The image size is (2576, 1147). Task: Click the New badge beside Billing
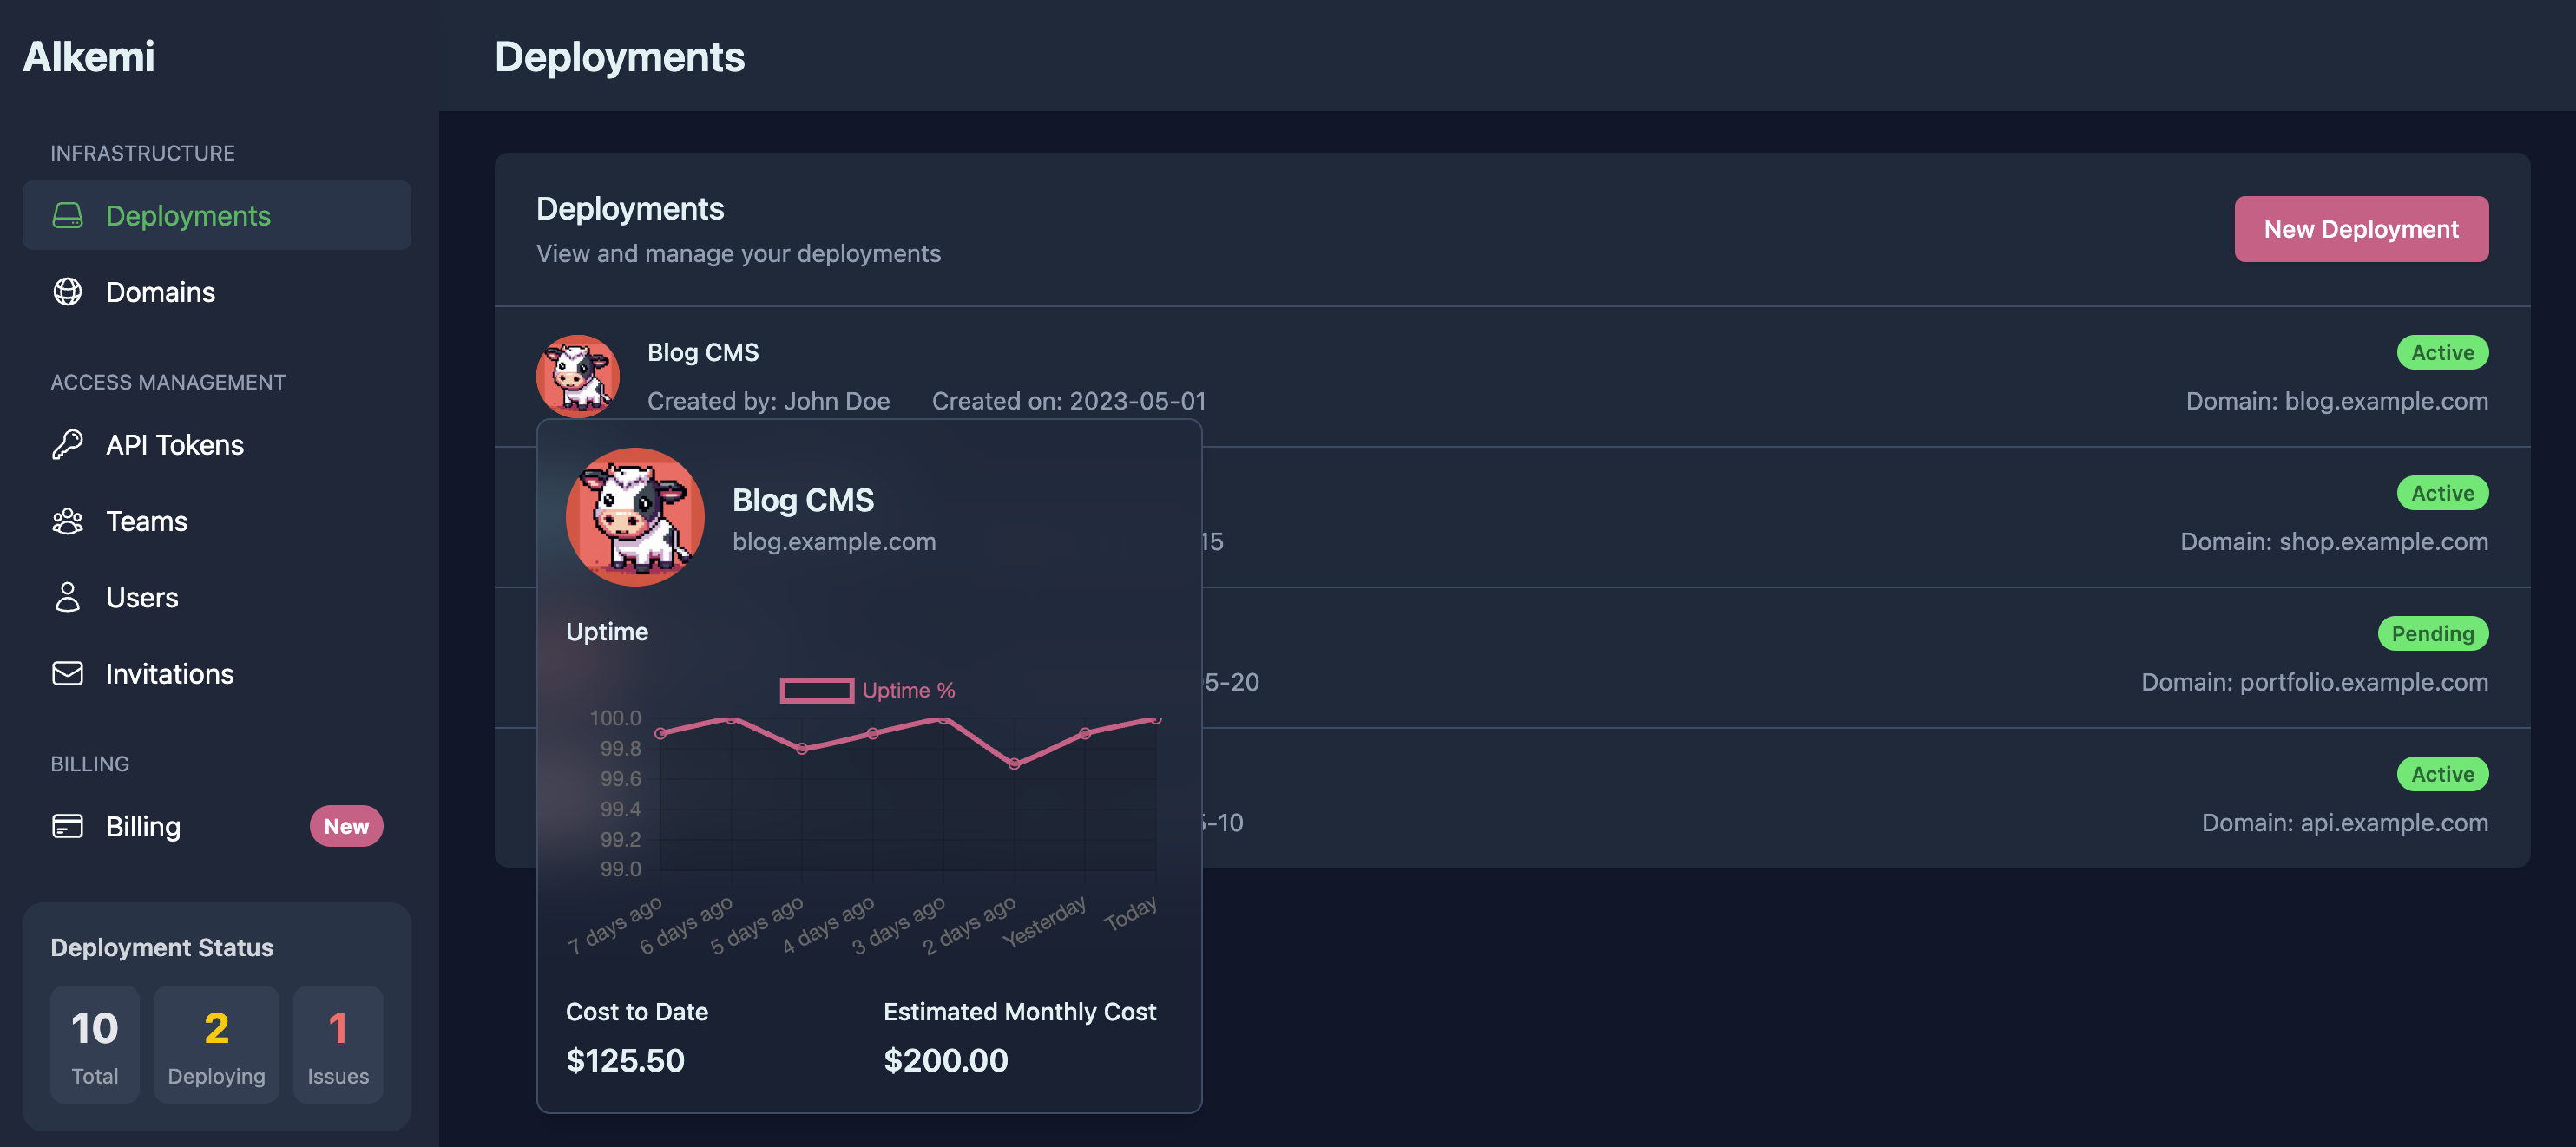(346, 826)
